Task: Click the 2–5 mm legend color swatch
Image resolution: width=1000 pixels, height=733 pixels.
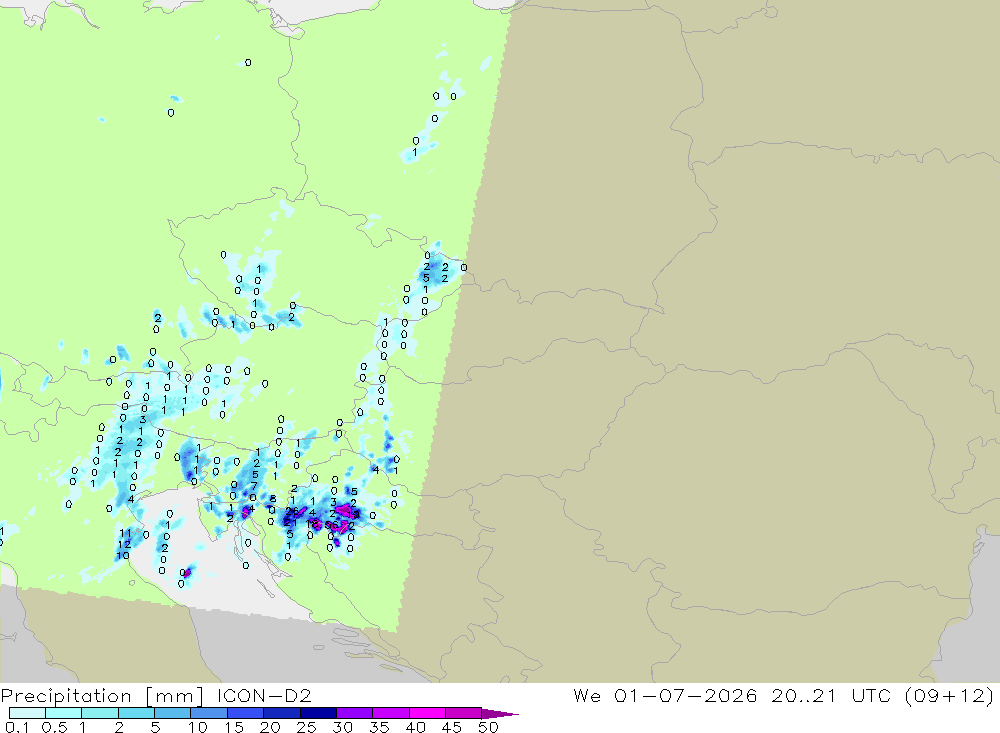Action: point(136,713)
